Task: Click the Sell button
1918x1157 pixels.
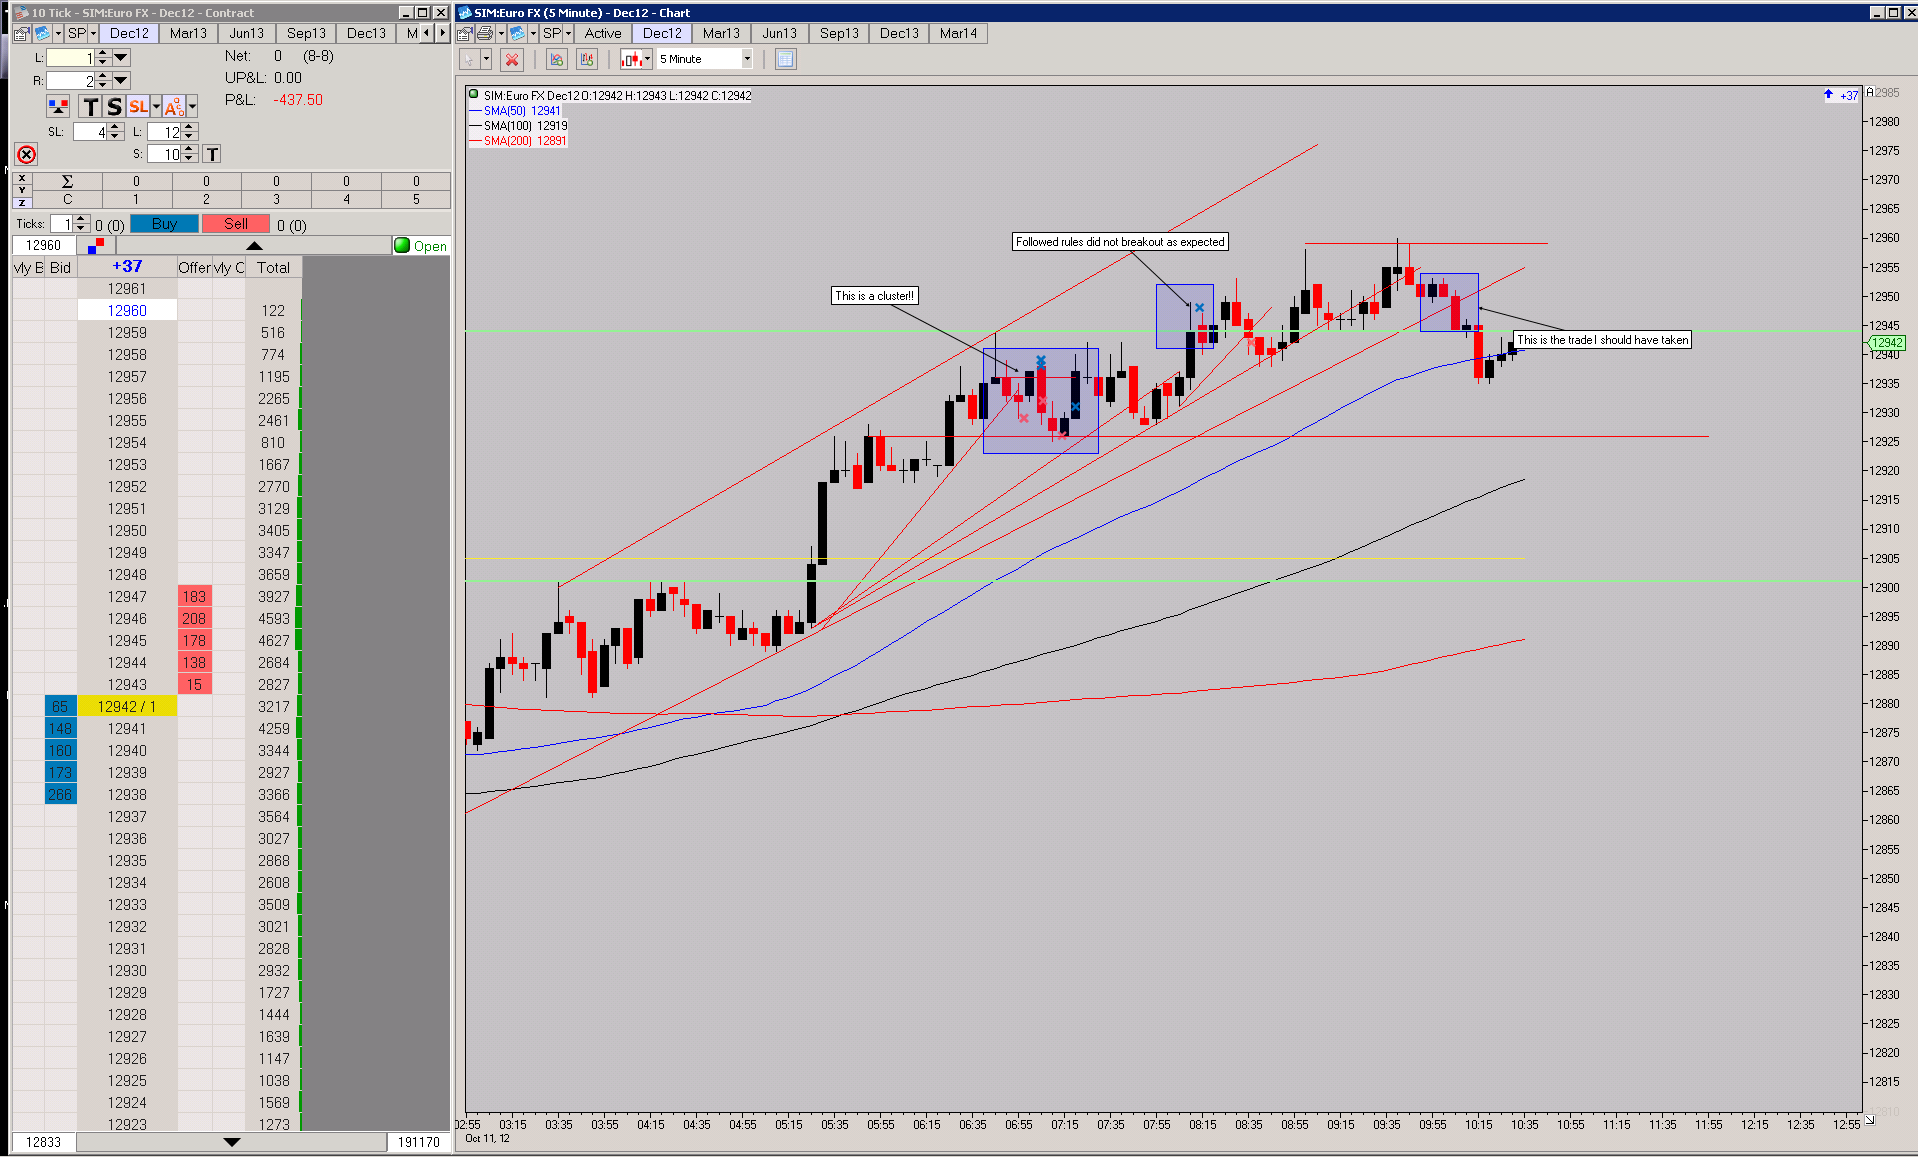Action: [x=236, y=224]
